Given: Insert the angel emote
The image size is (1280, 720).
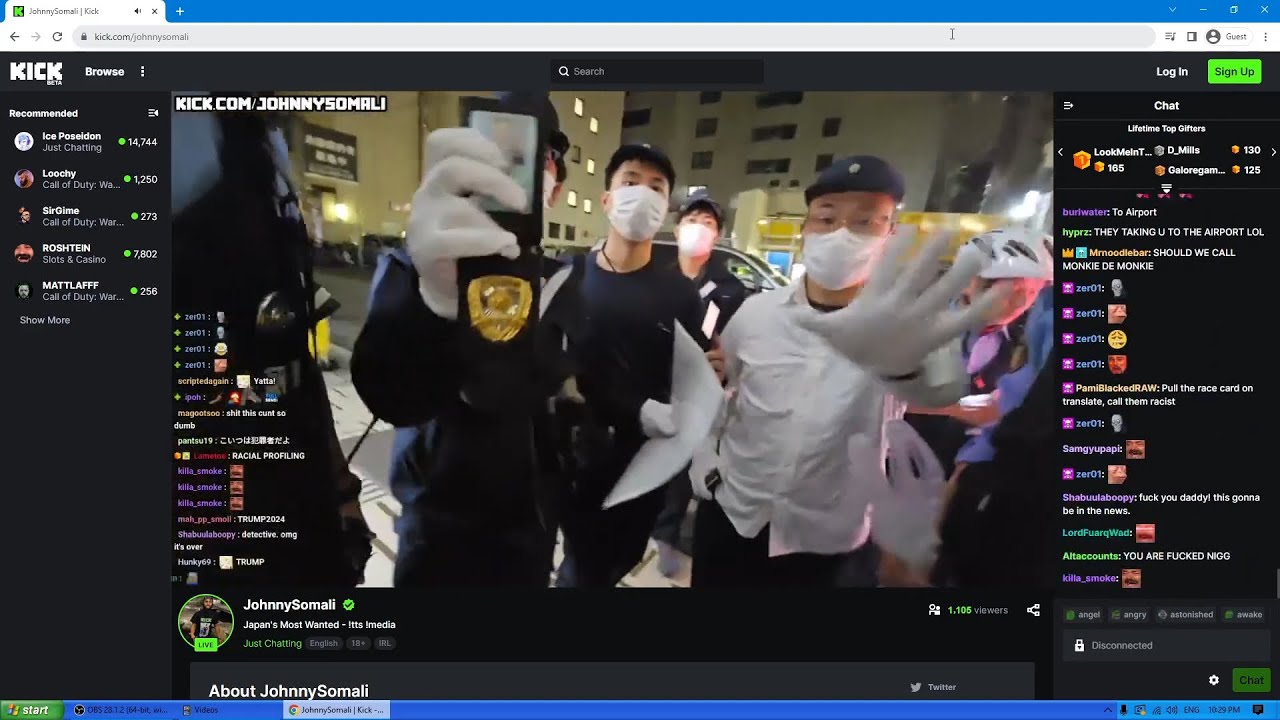Looking at the screenshot, I should click(1083, 615).
